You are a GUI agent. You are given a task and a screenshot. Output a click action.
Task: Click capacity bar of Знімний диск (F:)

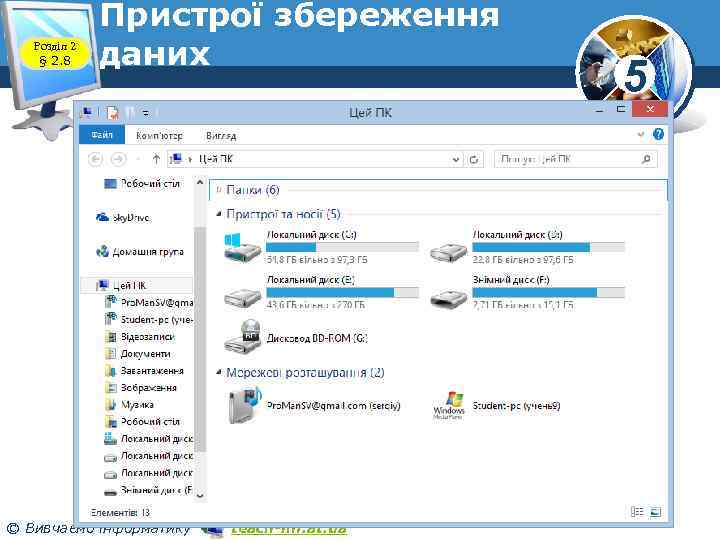tap(549, 292)
